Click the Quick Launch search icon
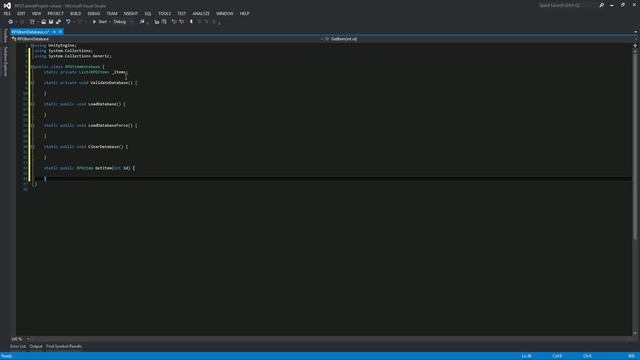 point(602,6)
